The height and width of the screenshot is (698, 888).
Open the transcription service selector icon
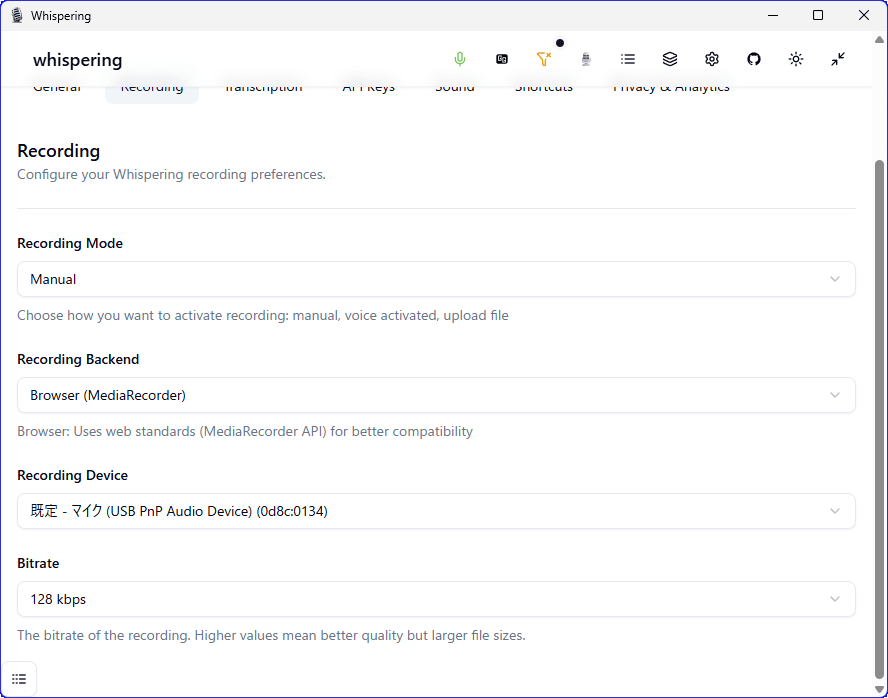(502, 59)
